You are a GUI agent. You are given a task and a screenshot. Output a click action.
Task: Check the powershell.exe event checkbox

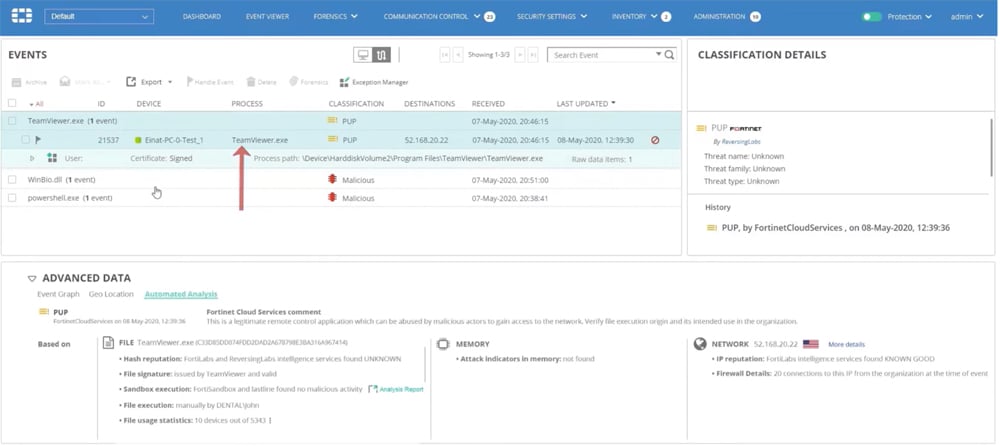(12, 198)
